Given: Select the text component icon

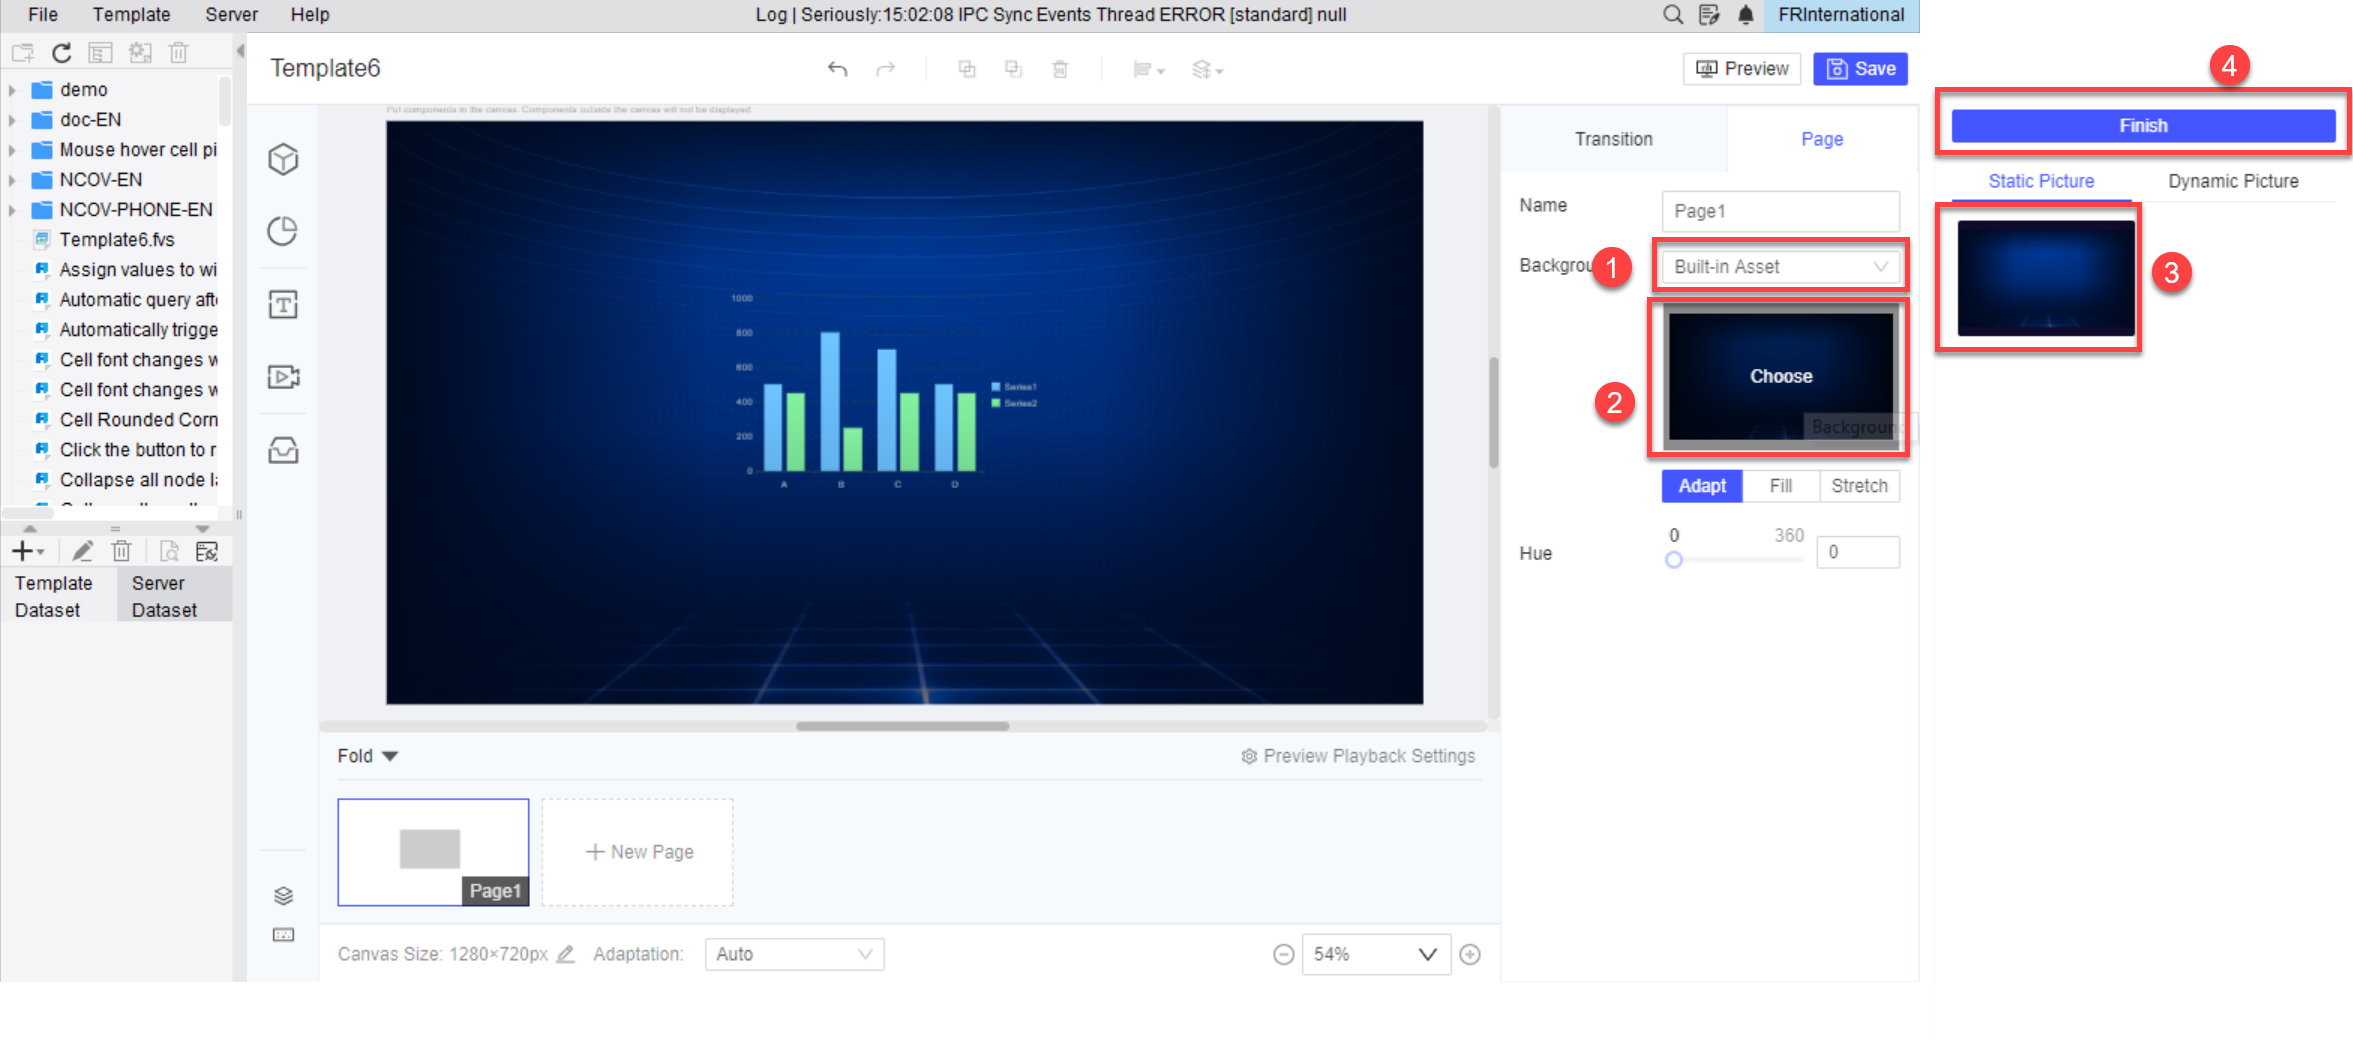Looking at the screenshot, I should tap(283, 304).
